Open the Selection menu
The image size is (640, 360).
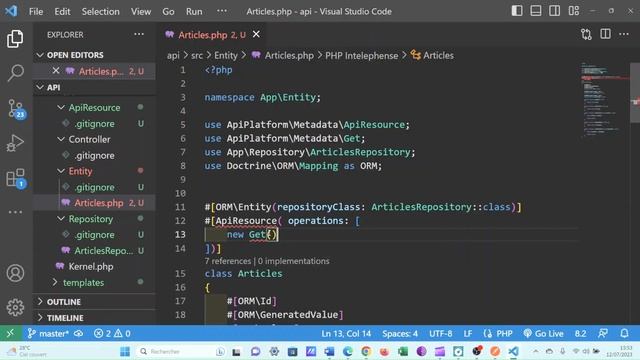[100, 11]
